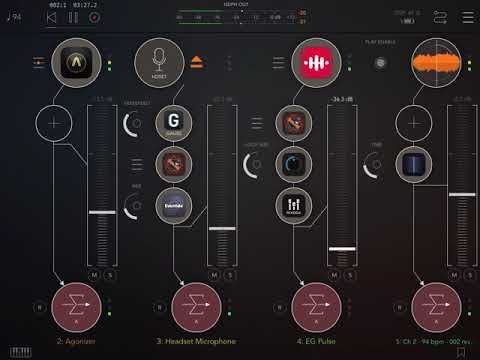
Task: Mute the Headset Microphone channel
Action: [x=215, y=275]
